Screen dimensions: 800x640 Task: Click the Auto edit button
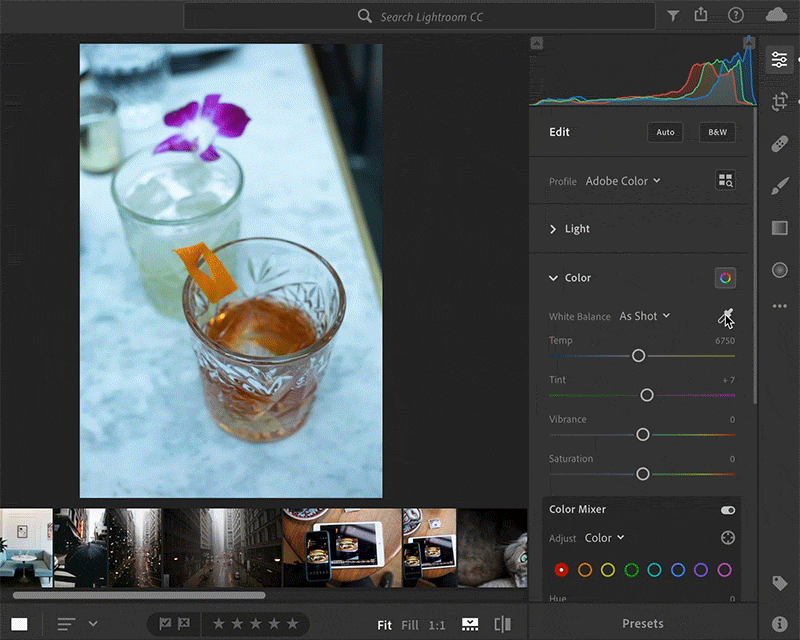[665, 132]
